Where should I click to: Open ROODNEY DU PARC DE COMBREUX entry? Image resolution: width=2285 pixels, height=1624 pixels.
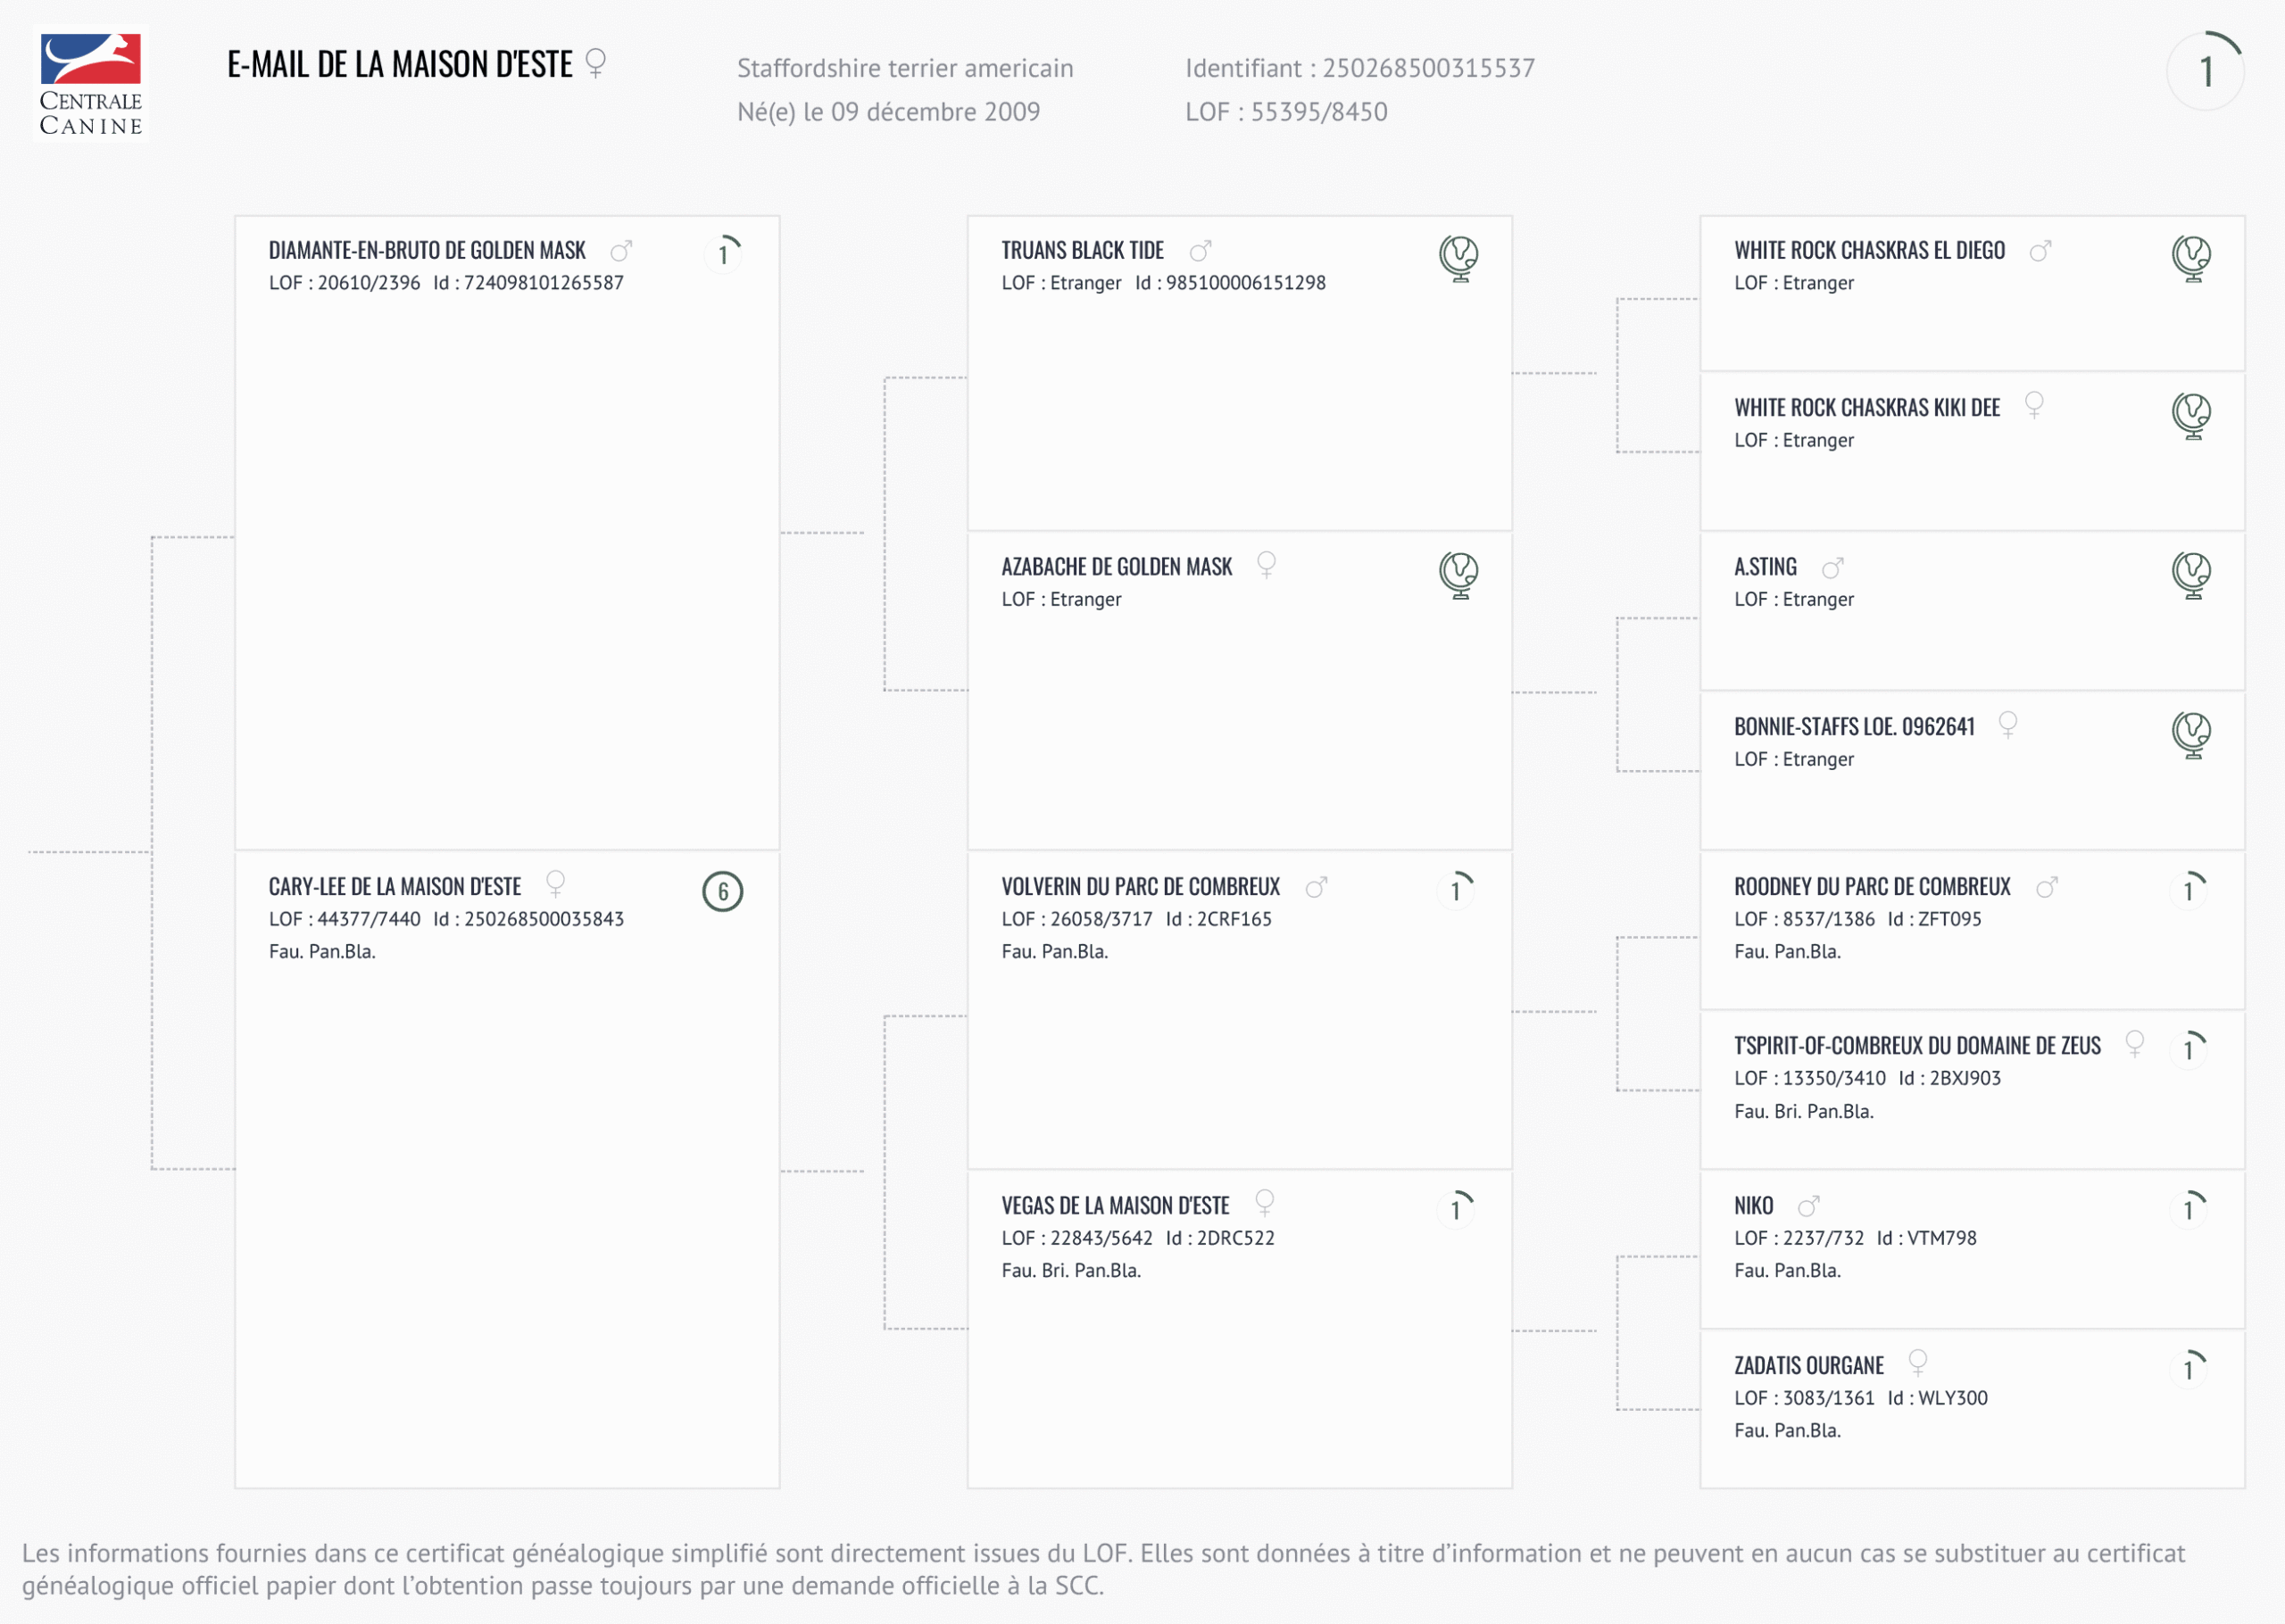point(1872,887)
